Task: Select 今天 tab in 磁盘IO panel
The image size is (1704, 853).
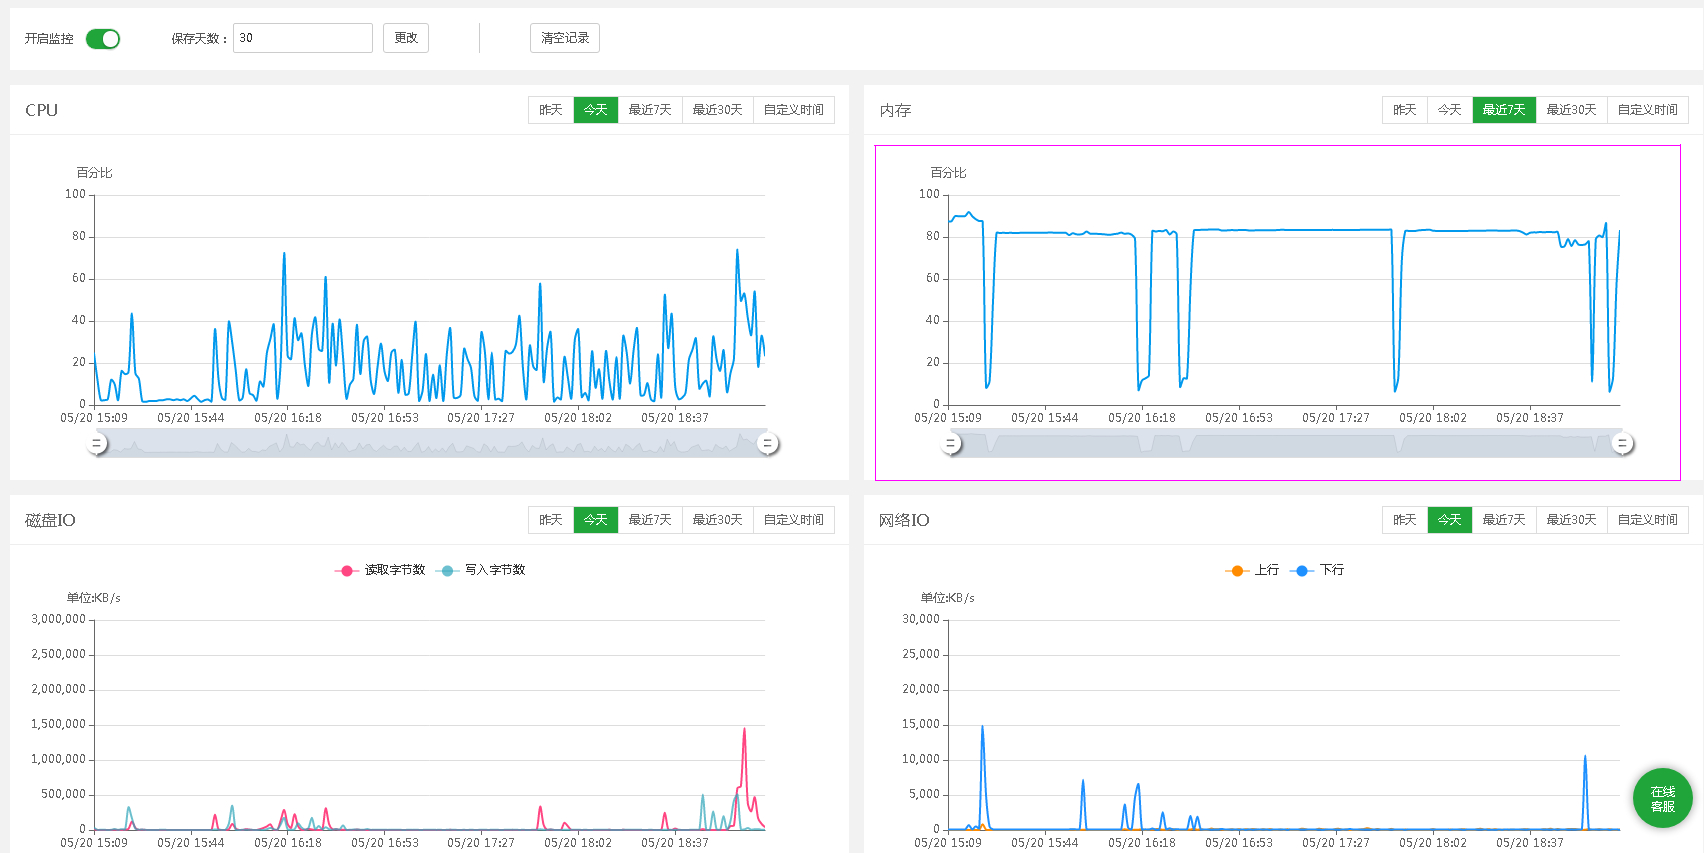Action: coord(596,520)
